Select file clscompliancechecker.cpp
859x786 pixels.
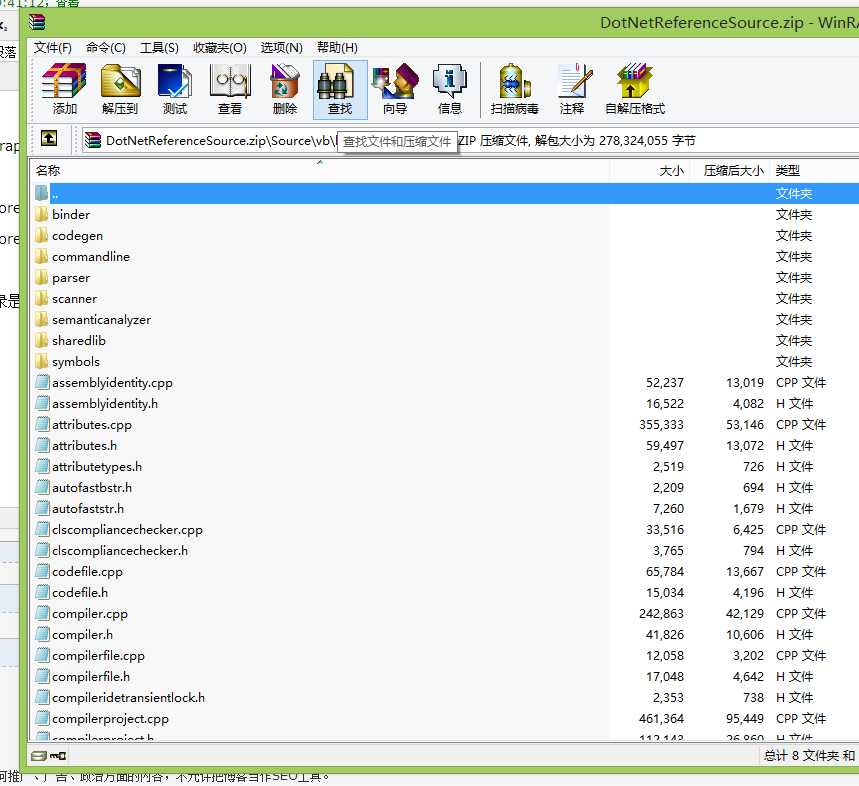[x=127, y=530]
